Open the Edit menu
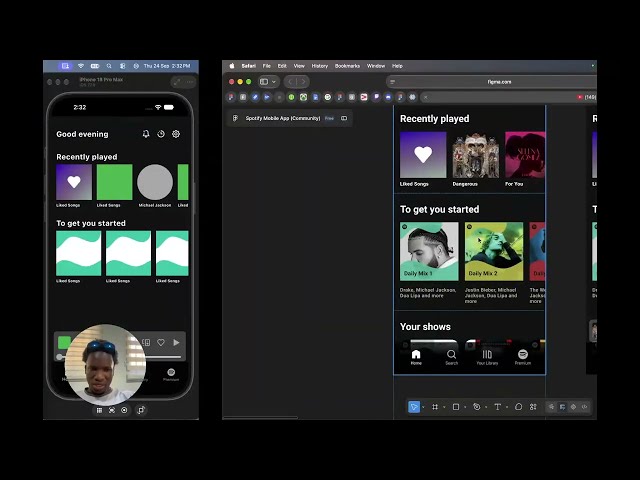This screenshot has width=640, height=480. (x=282, y=66)
